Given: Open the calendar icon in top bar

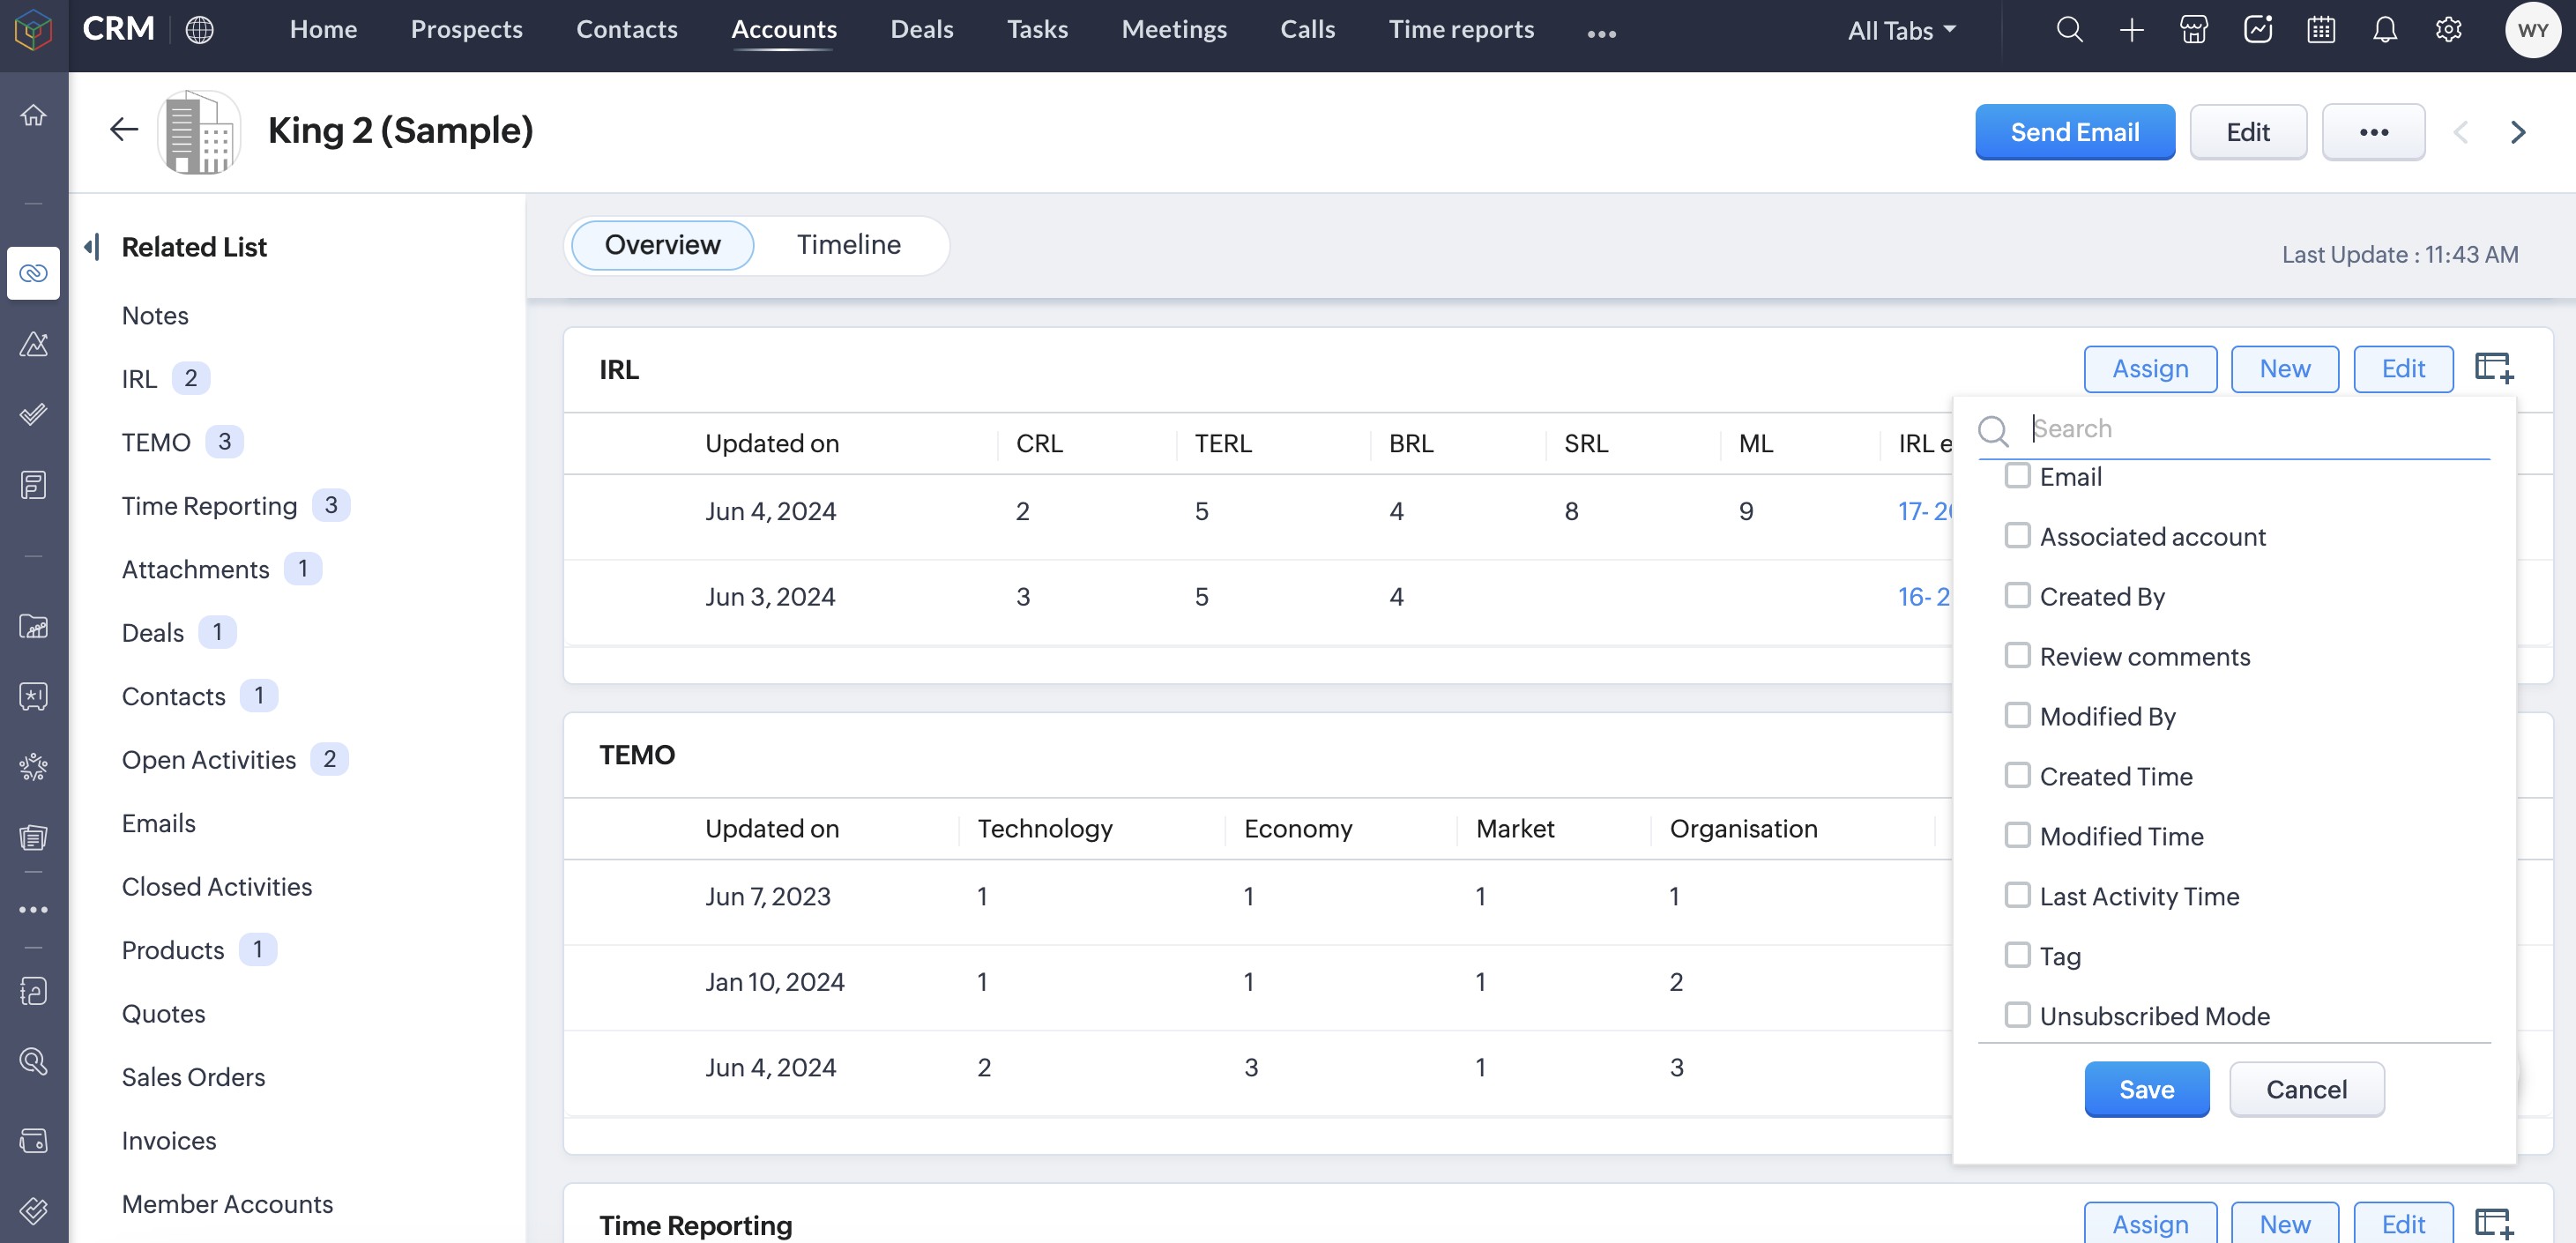Looking at the screenshot, I should point(2321,30).
